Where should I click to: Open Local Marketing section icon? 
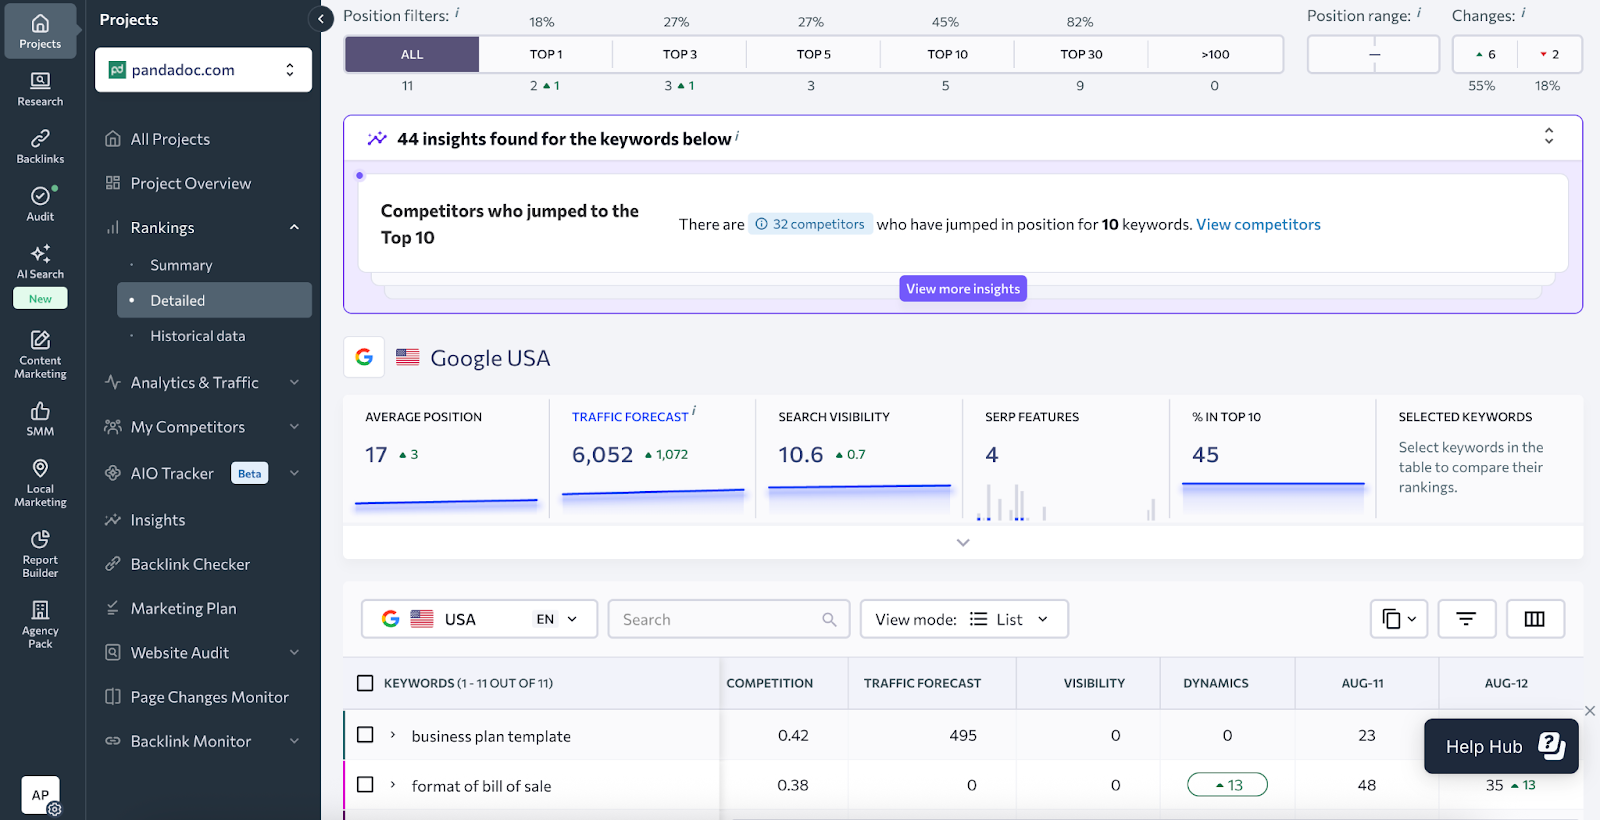tap(40, 483)
